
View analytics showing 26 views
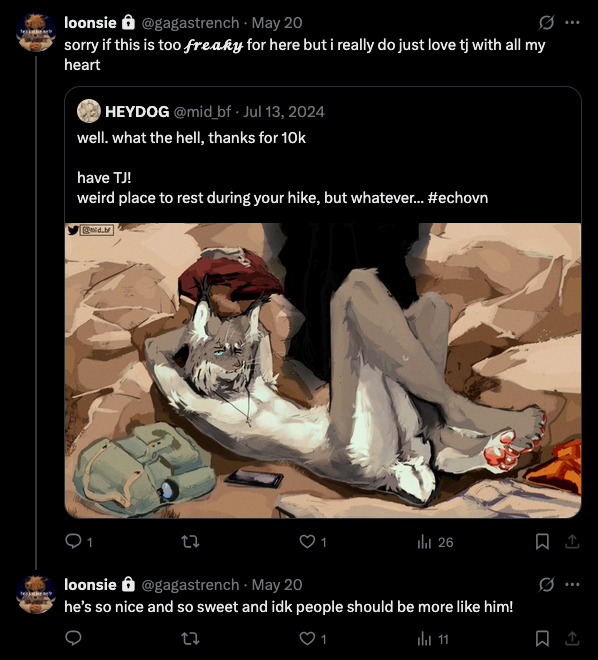click(x=435, y=542)
